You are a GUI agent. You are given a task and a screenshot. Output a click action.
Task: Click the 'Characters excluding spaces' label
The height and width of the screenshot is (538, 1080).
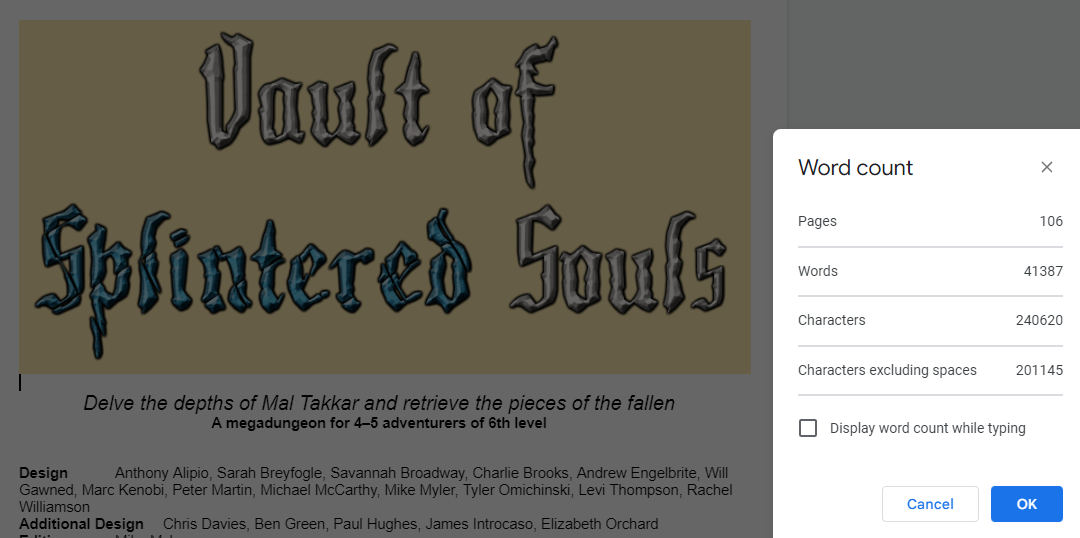[x=887, y=370]
